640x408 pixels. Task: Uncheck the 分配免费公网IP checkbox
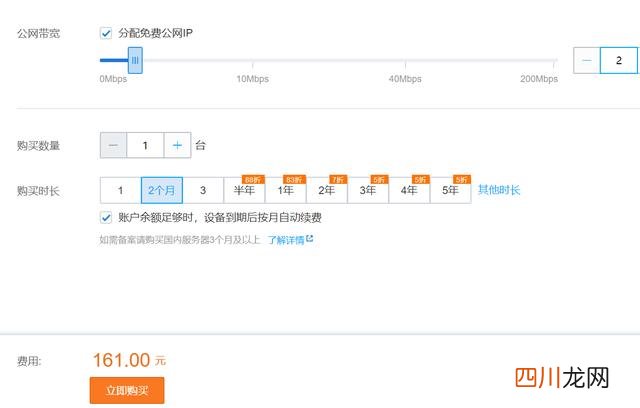[106, 33]
